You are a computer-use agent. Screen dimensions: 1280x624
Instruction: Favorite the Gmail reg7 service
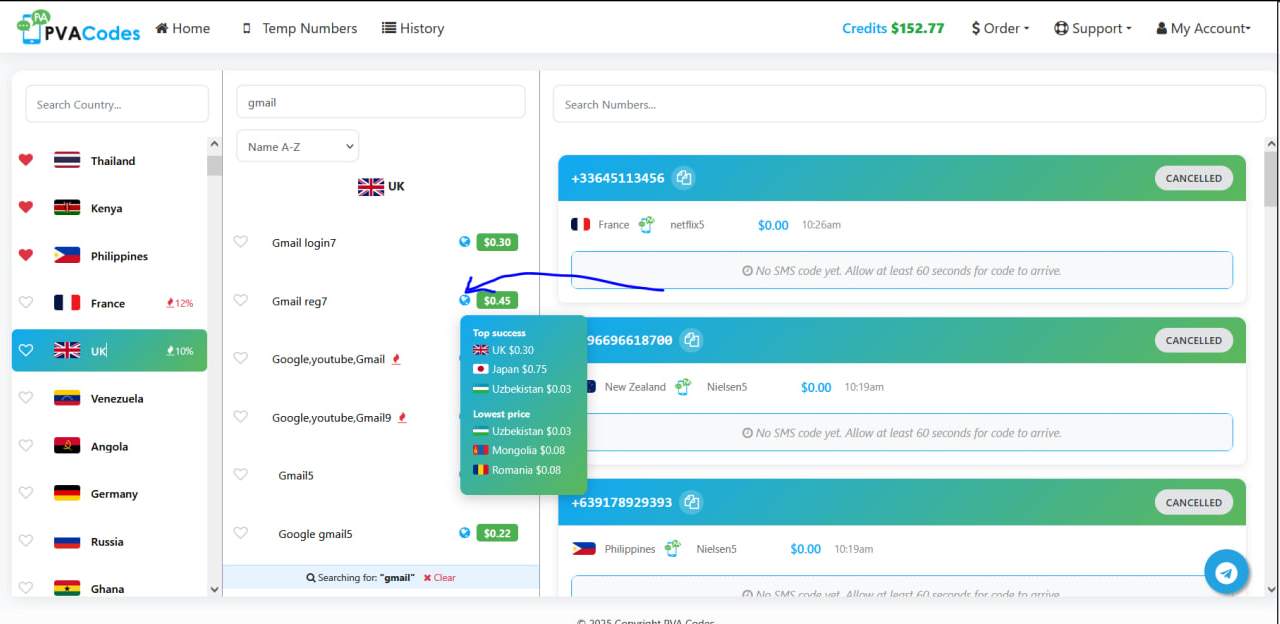tap(240, 300)
